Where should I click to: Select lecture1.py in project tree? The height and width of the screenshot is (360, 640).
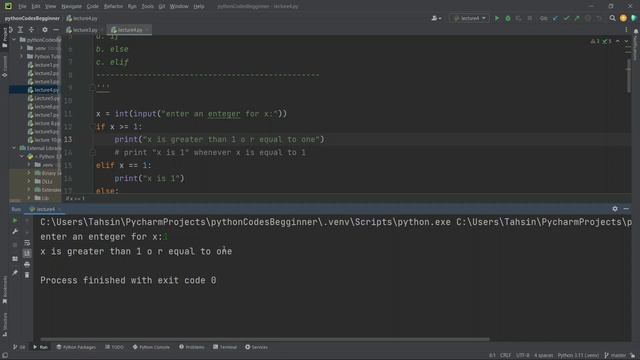pos(44,65)
